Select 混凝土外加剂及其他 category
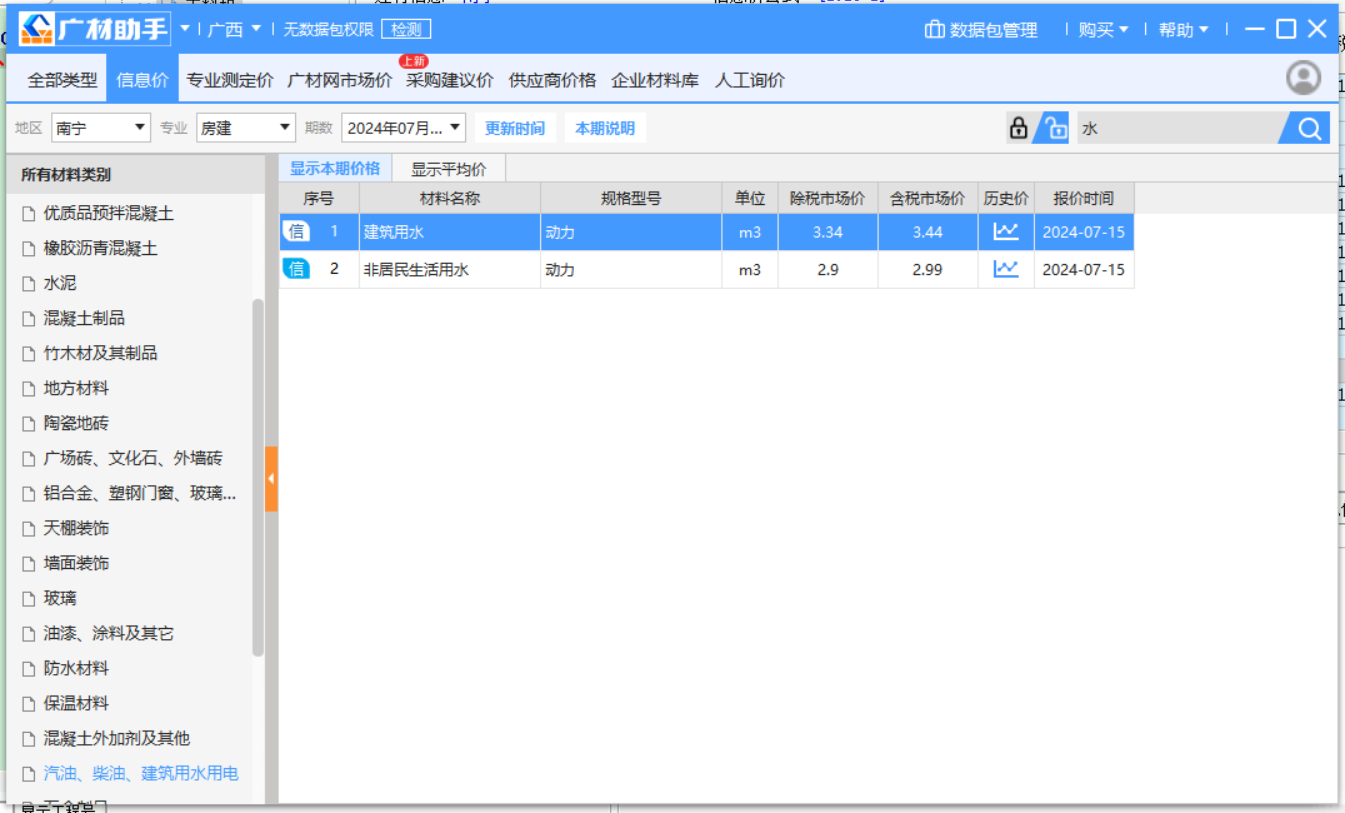Viewport: 1345px width, 813px height. 116,738
